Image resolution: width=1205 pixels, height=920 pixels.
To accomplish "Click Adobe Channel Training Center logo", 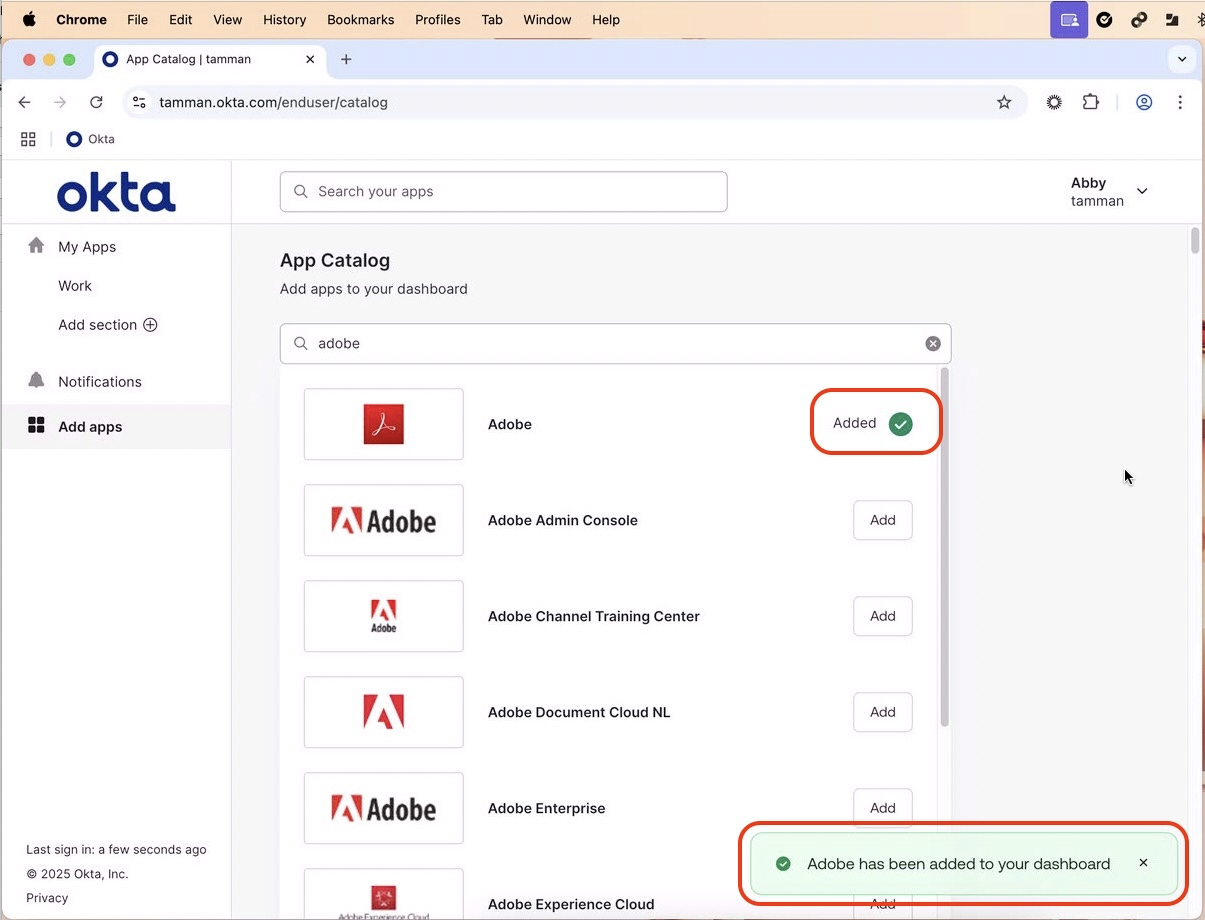I will (x=383, y=616).
